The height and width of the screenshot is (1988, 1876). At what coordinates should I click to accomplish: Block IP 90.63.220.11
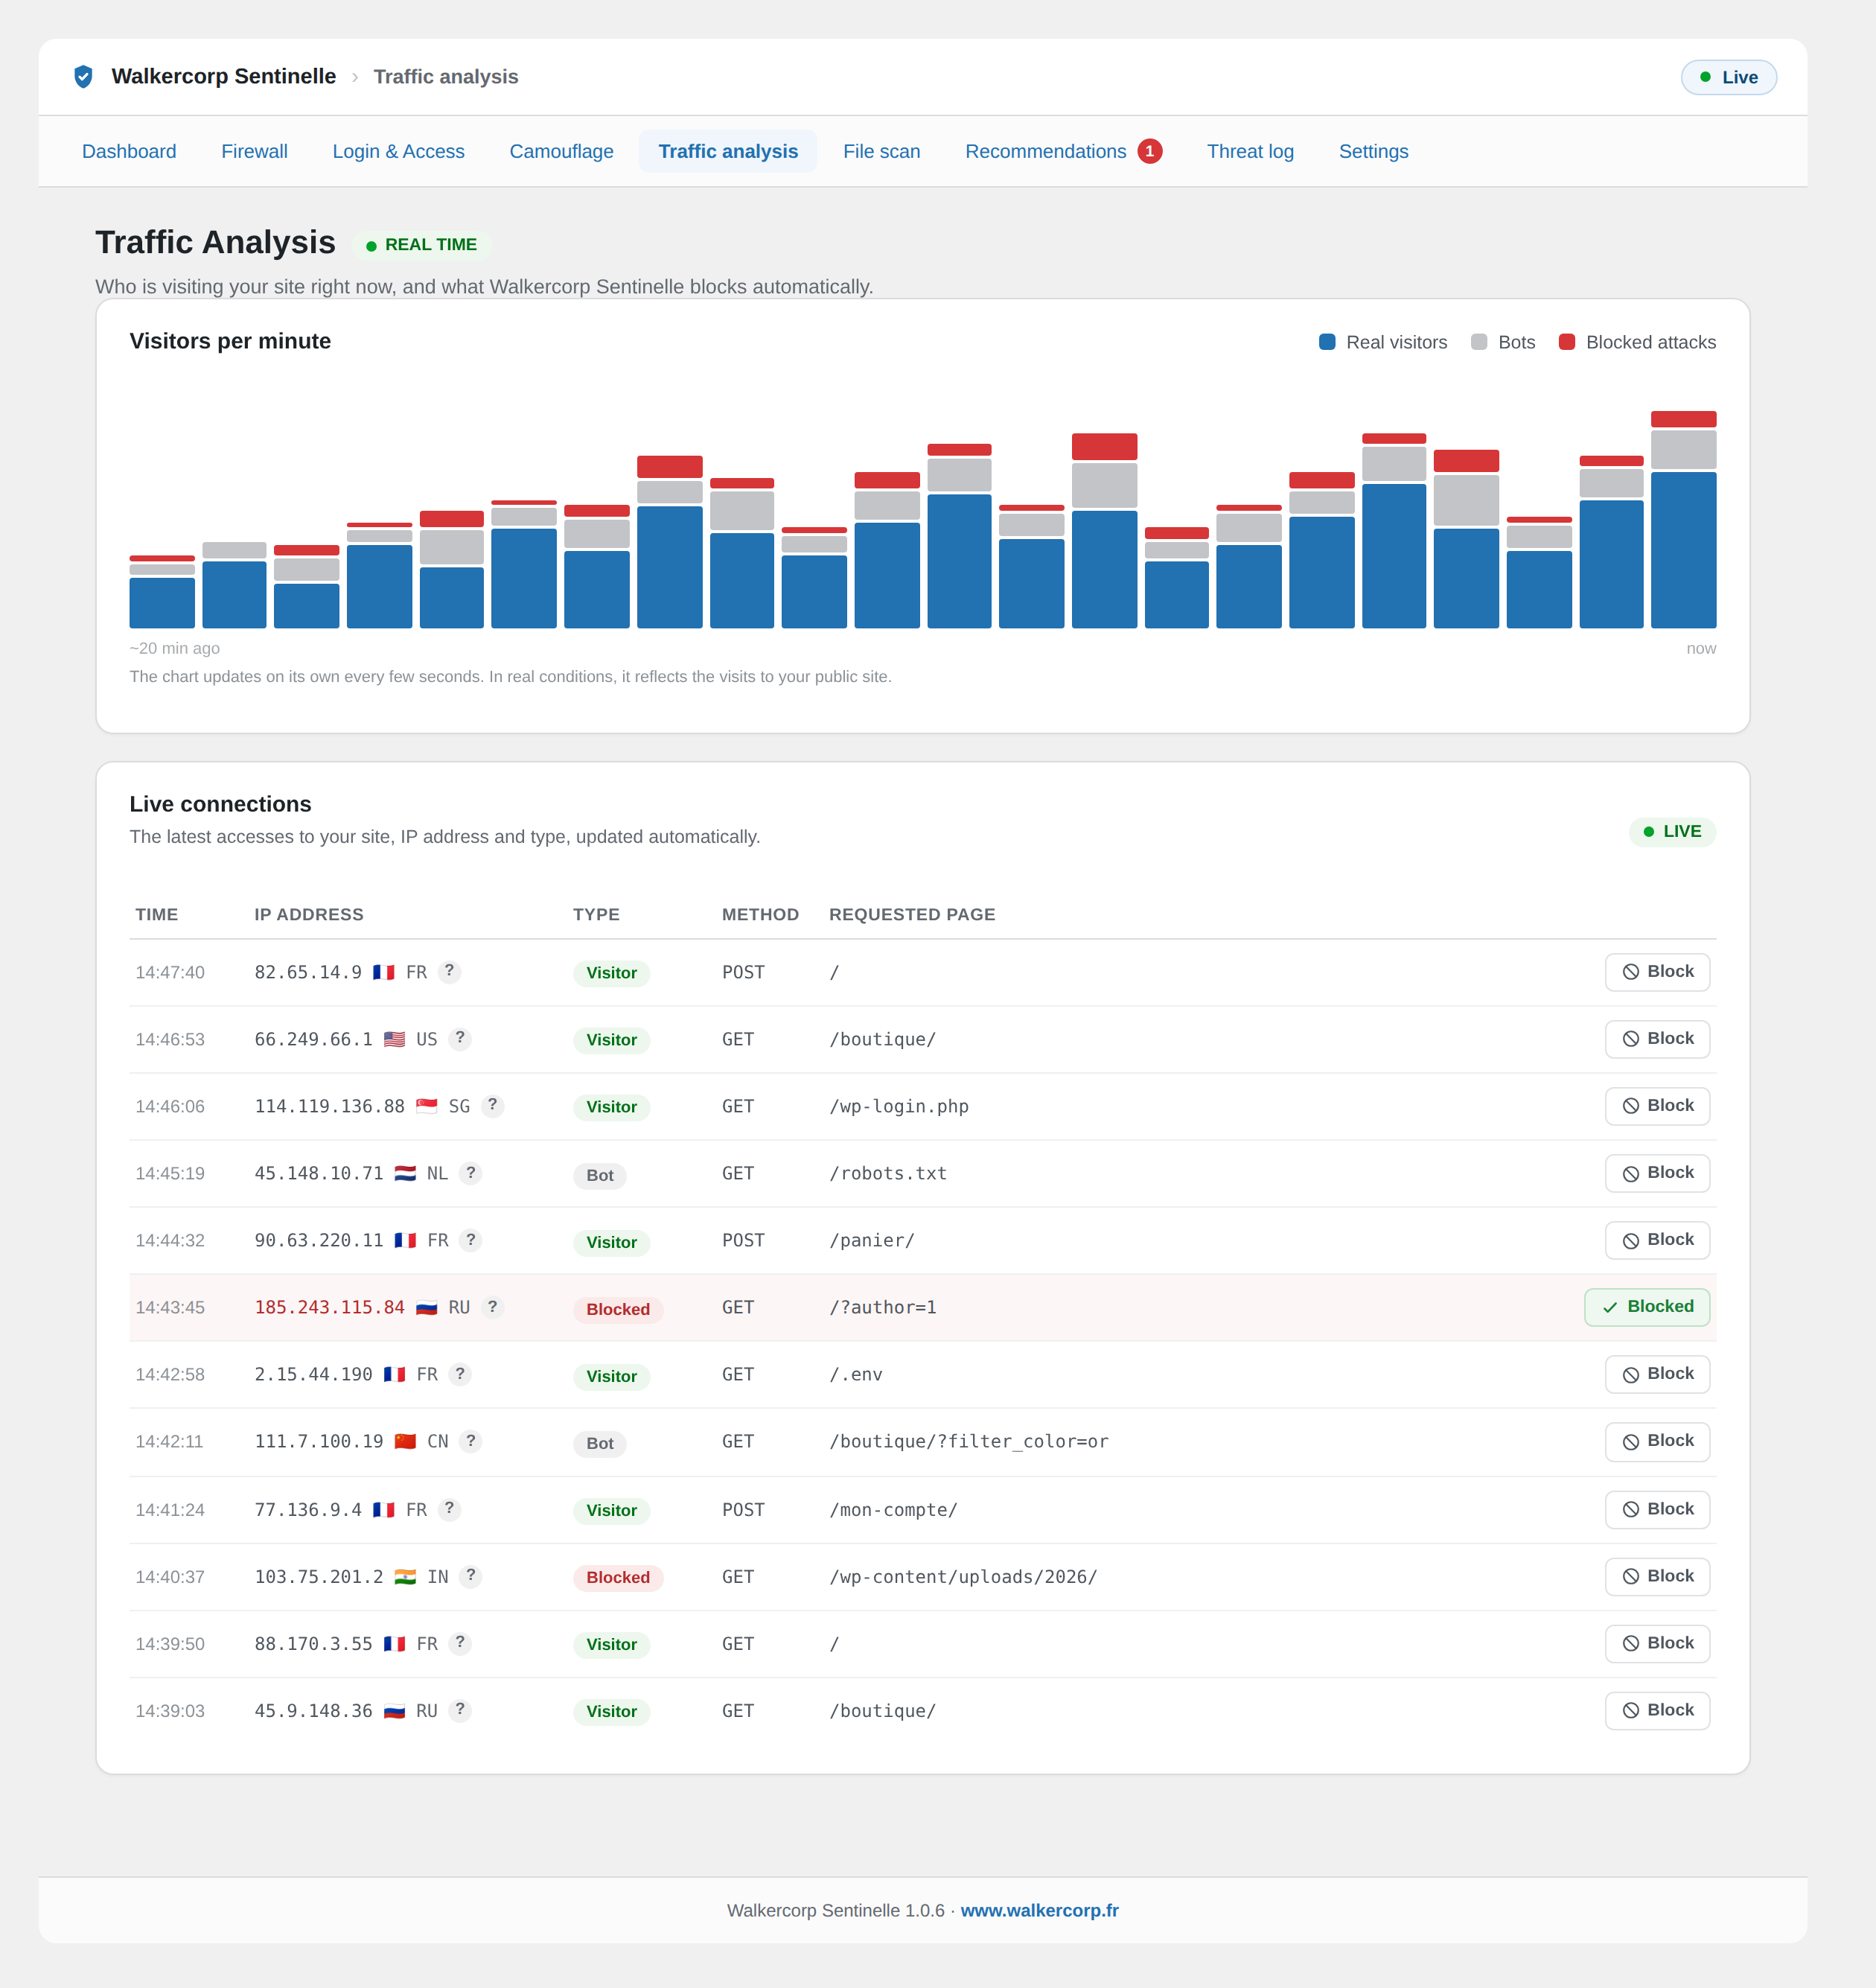1657,1239
